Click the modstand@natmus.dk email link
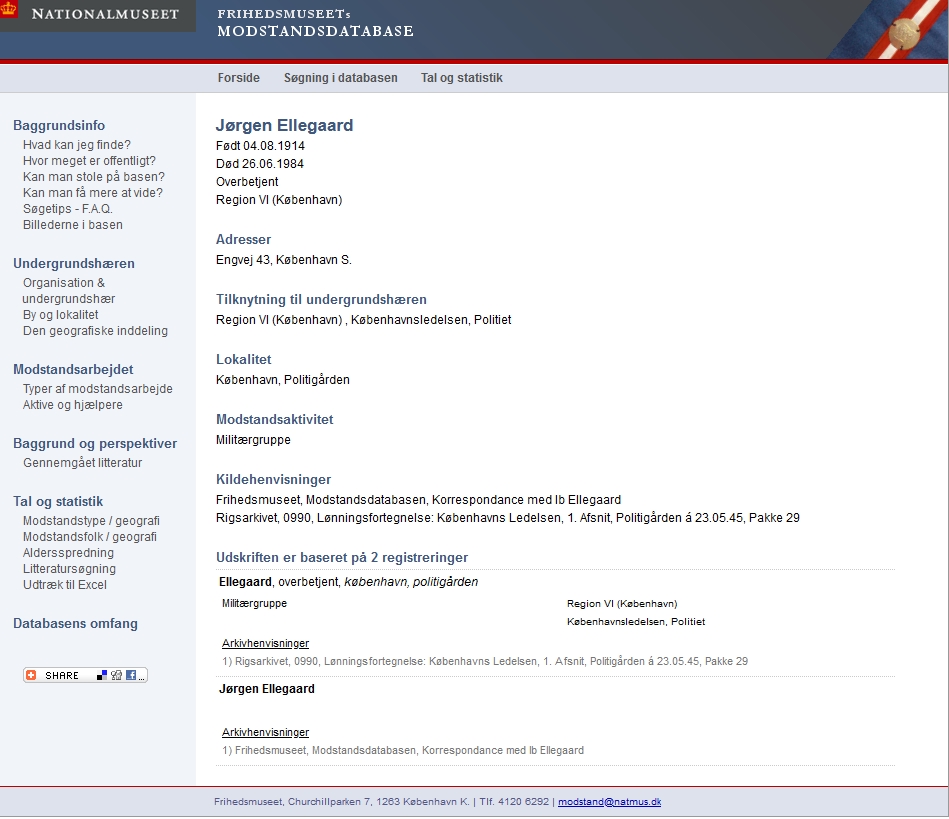The image size is (949, 819). pos(609,801)
